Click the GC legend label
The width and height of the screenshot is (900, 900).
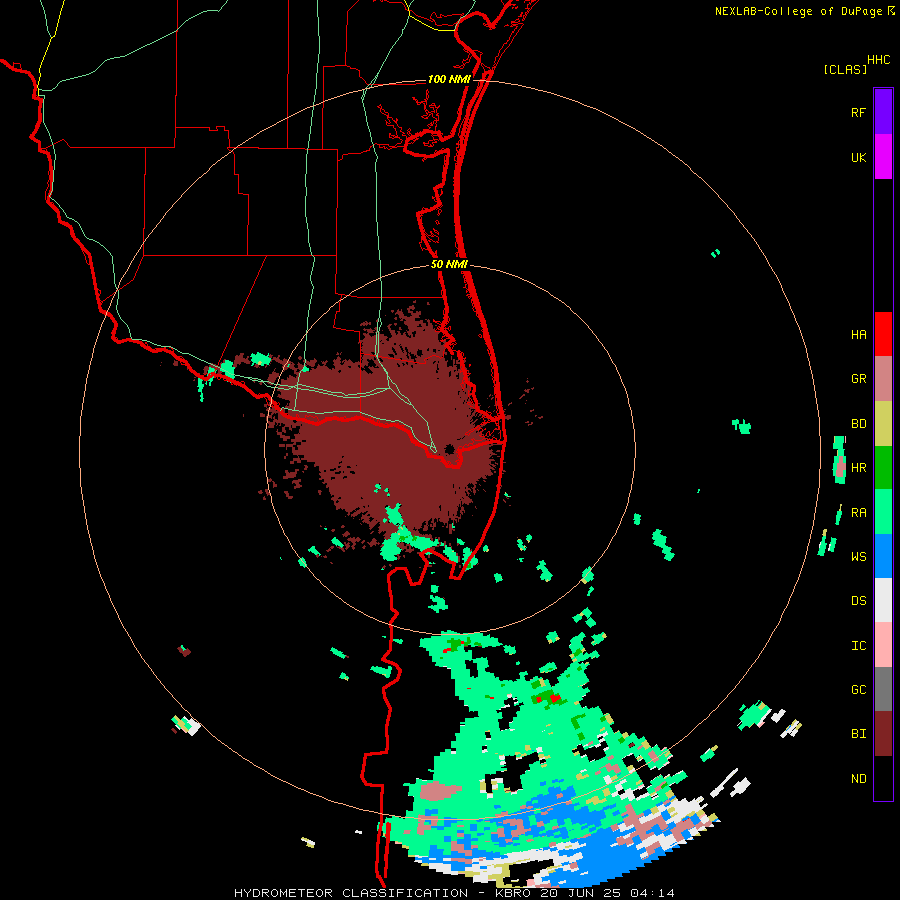[x=859, y=690]
